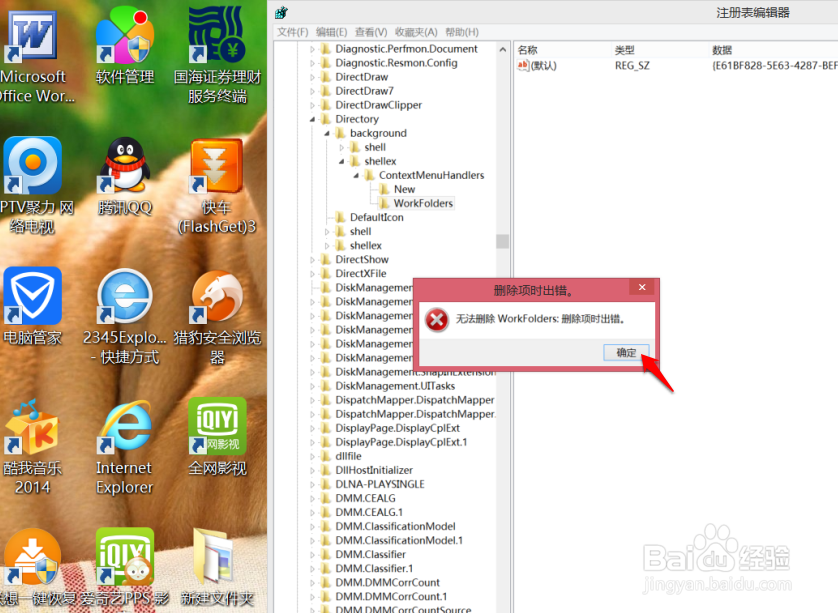Click the DirectDraw7 folder icon

(x=325, y=91)
